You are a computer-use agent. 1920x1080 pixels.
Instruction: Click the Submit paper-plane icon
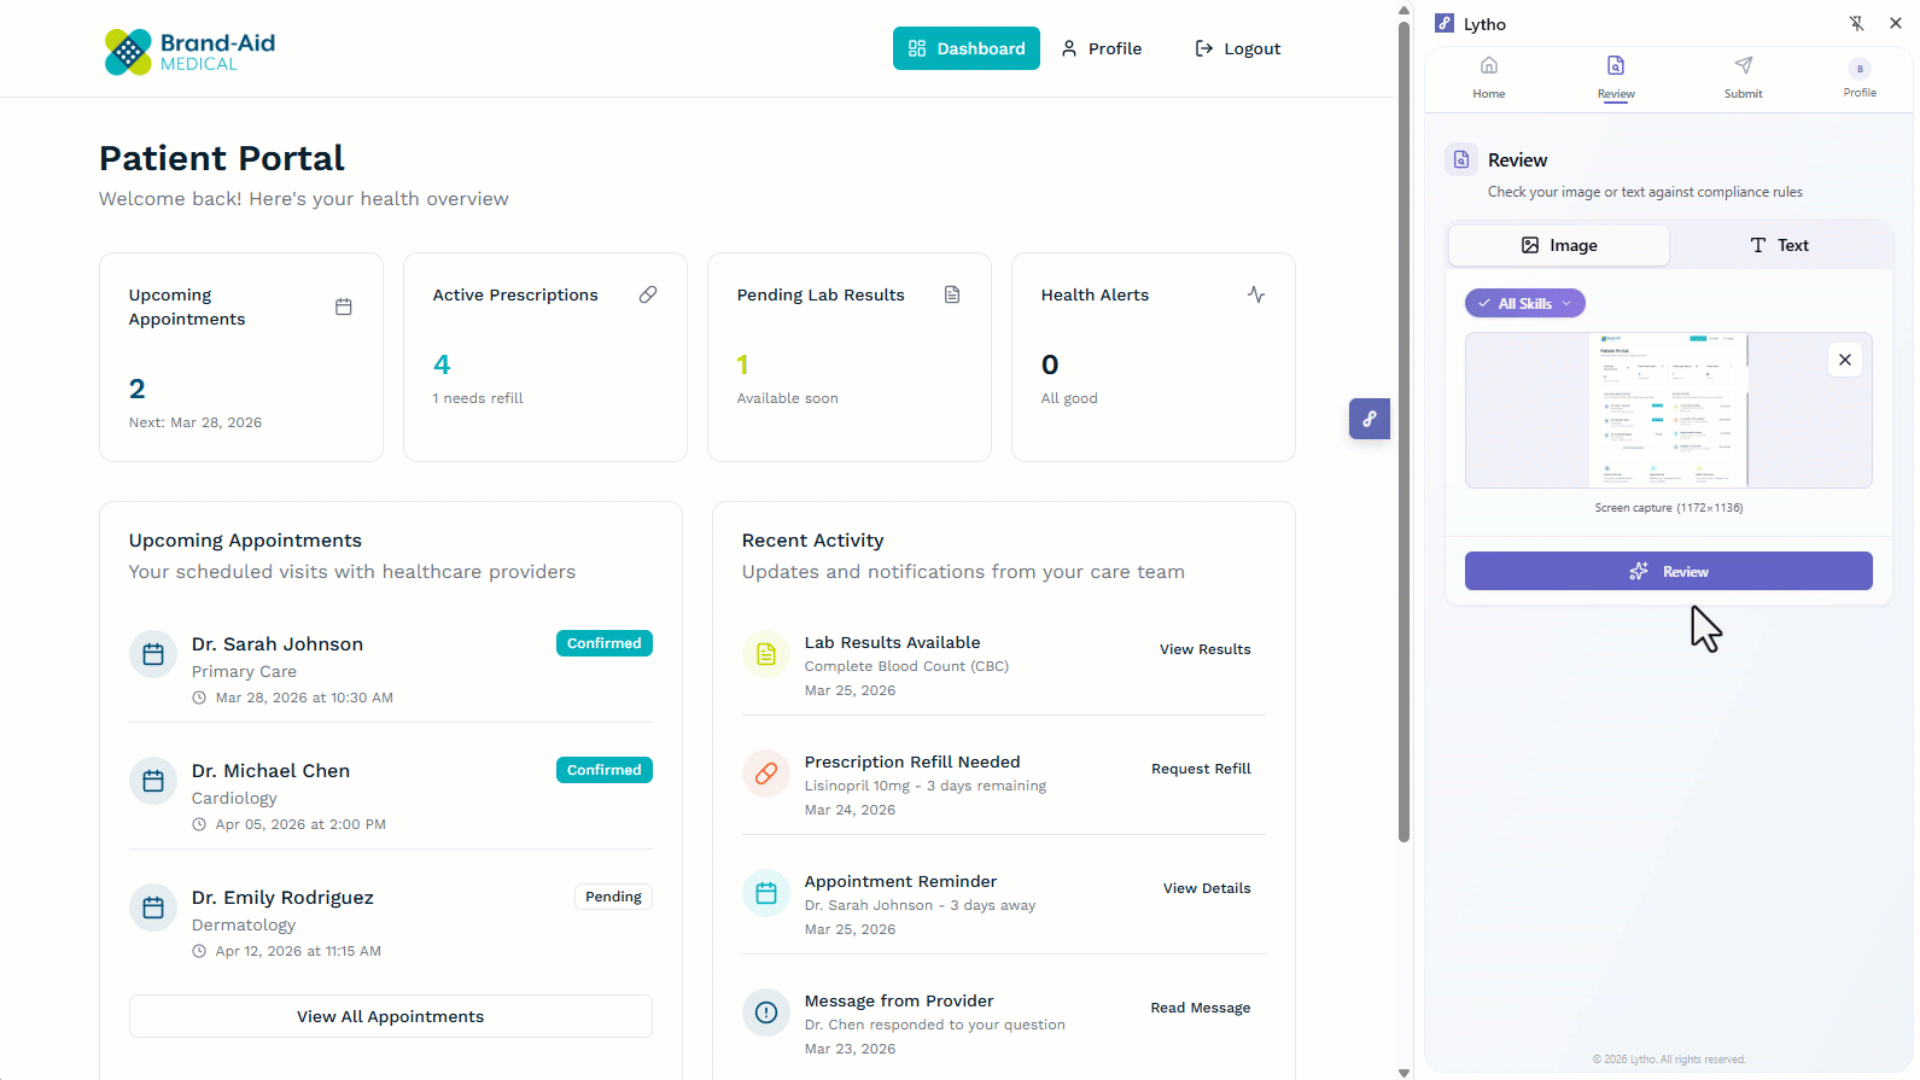(x=1743, y=67)
